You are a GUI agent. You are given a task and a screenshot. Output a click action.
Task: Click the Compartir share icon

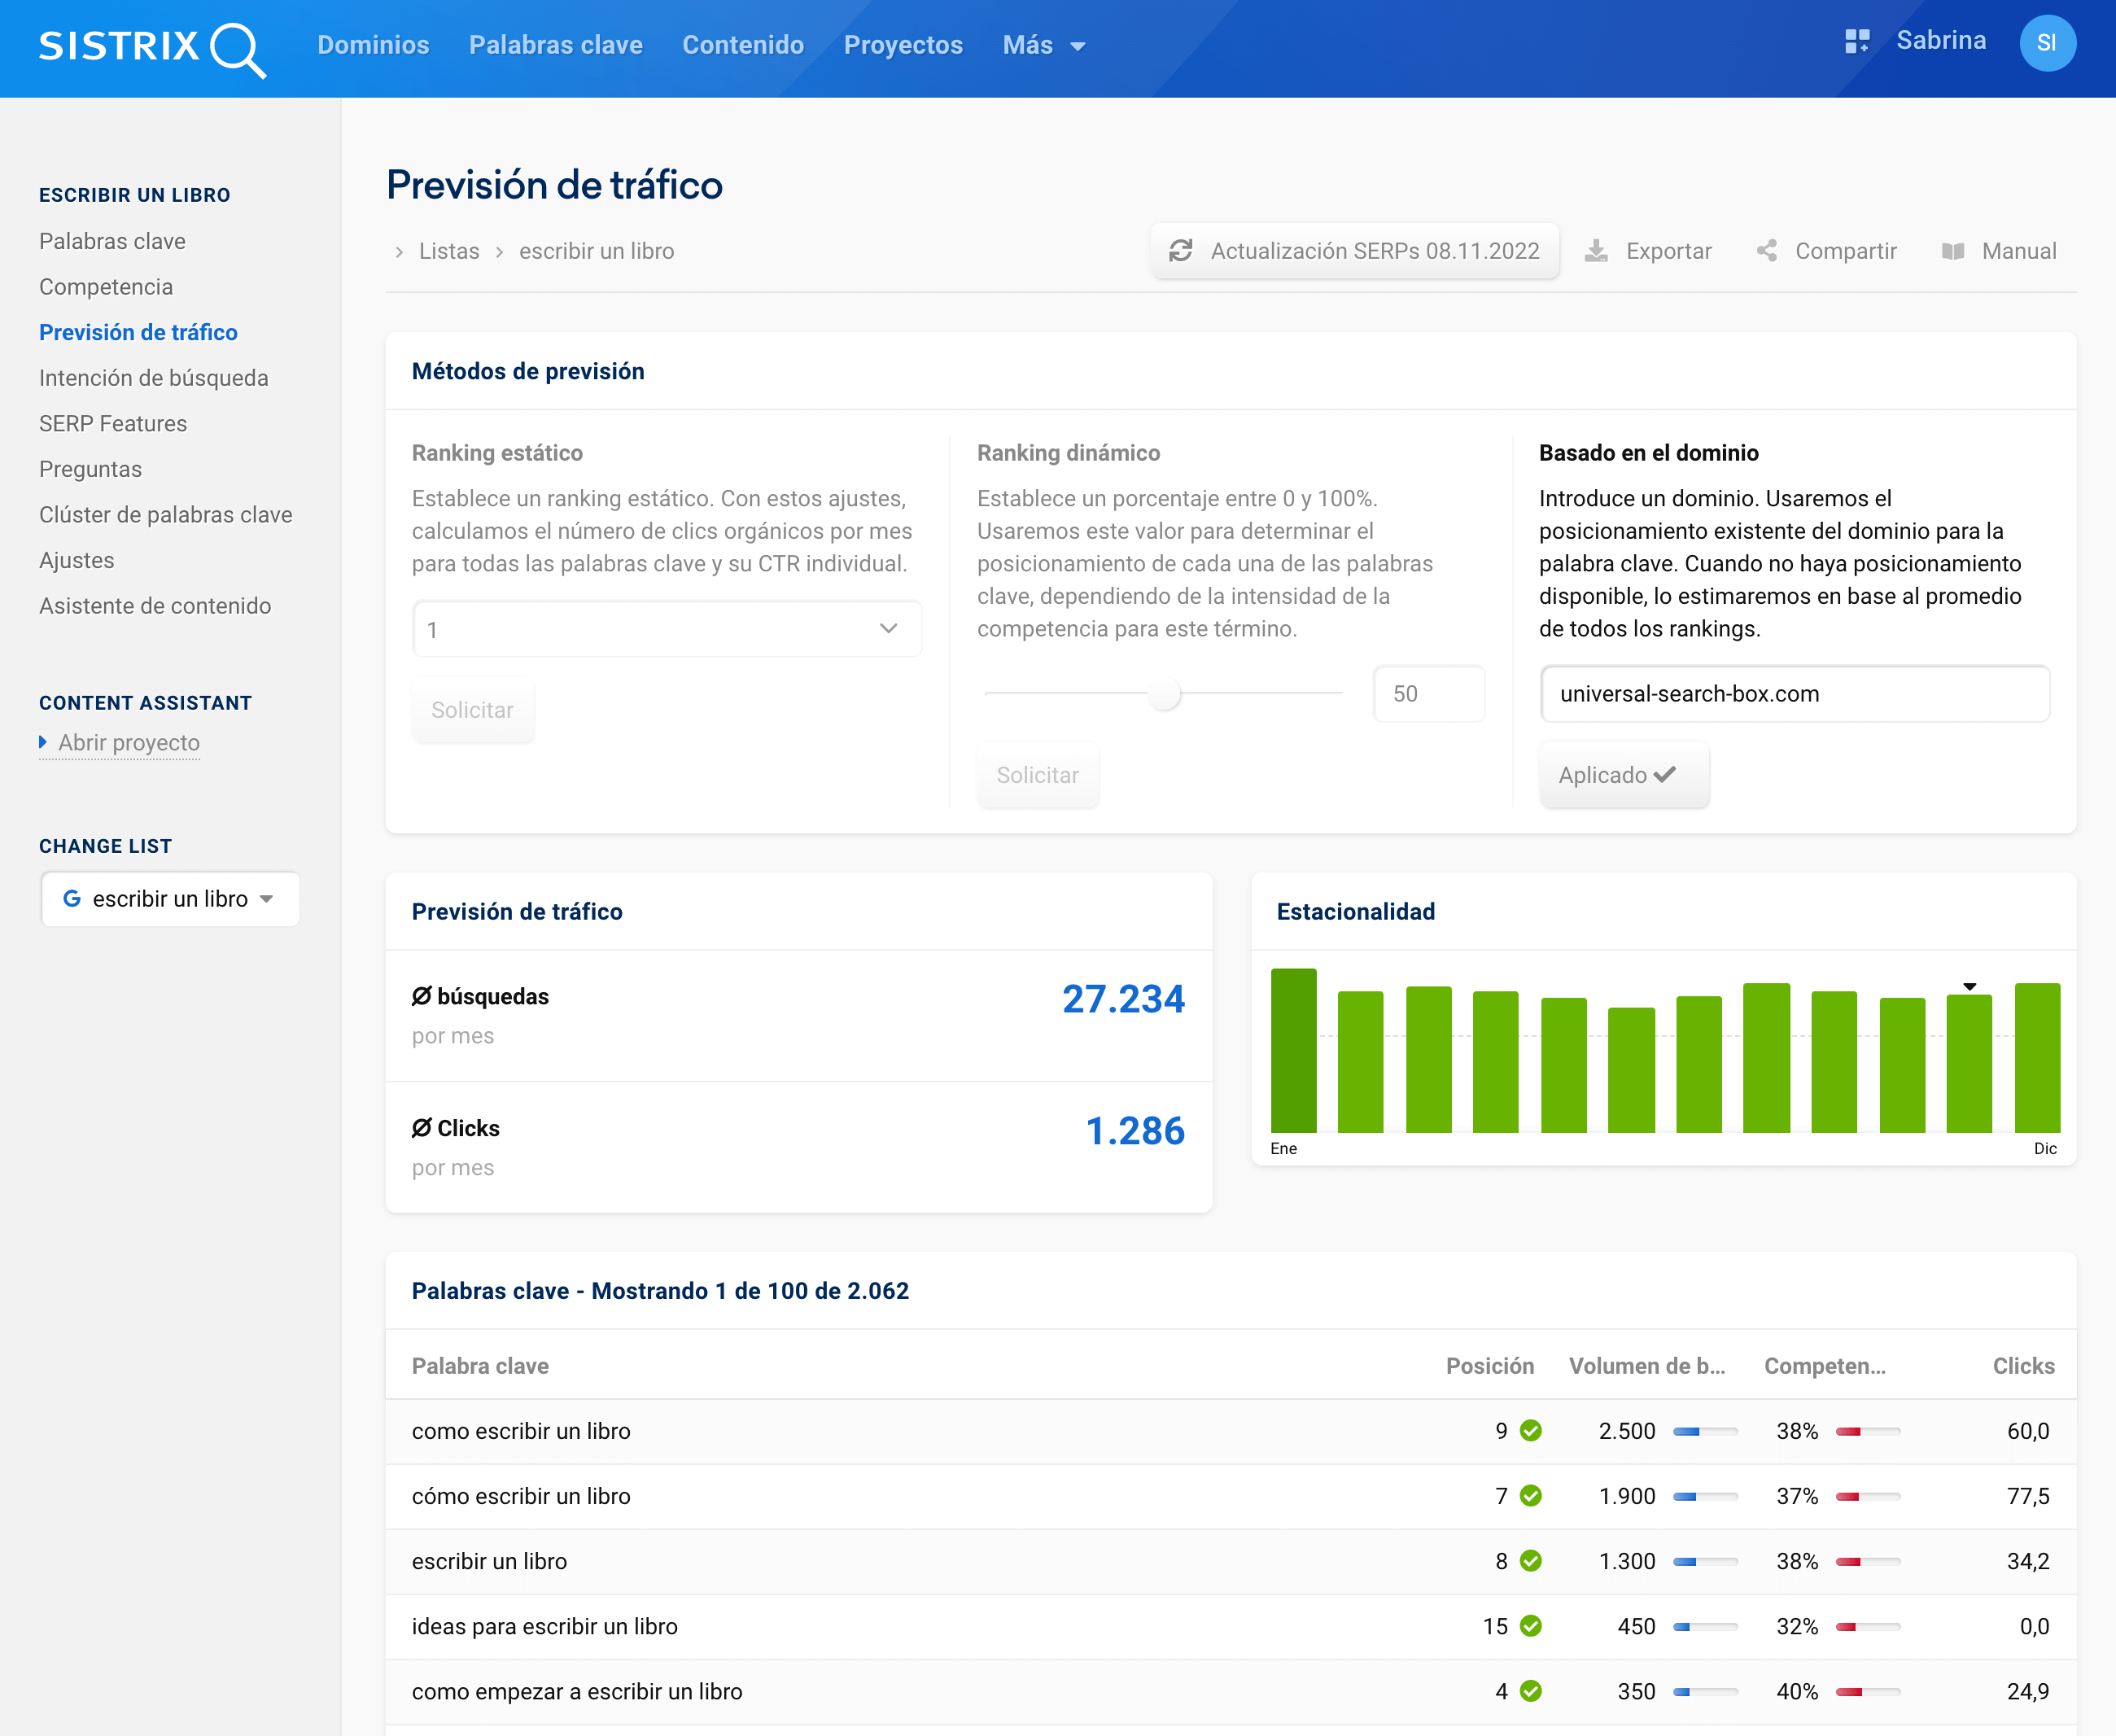pyautogui.click(x=1767, y=251)
